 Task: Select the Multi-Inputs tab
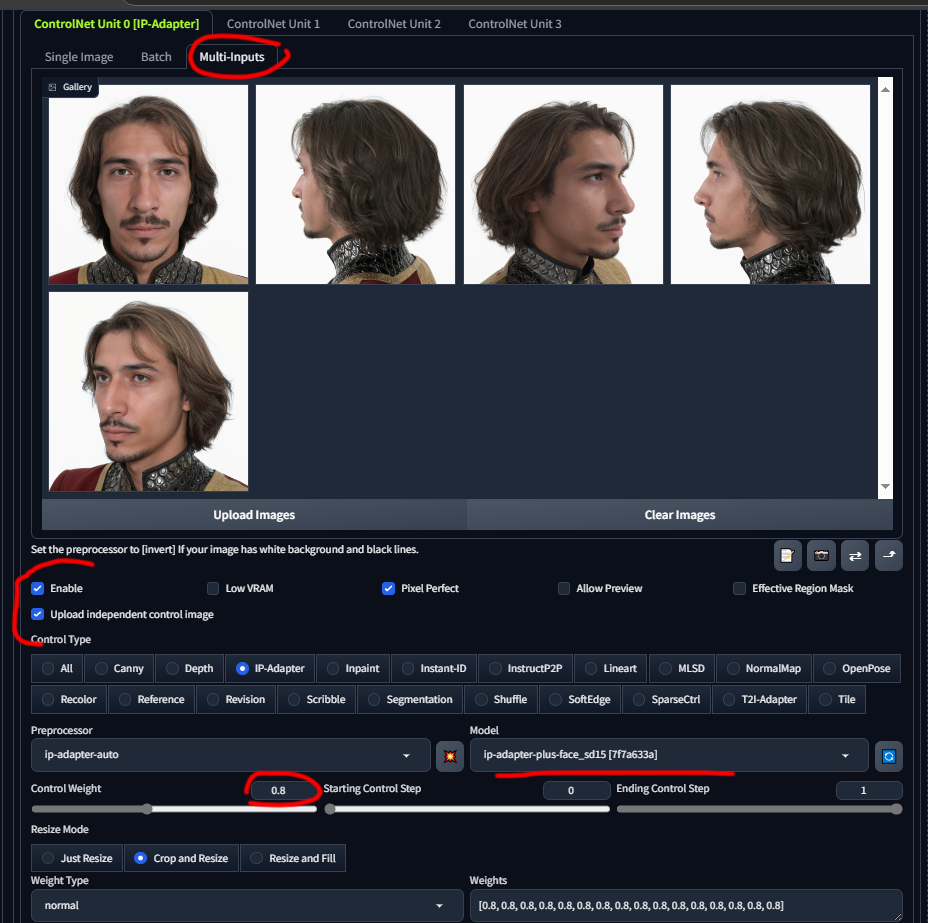tap(231, 57)
